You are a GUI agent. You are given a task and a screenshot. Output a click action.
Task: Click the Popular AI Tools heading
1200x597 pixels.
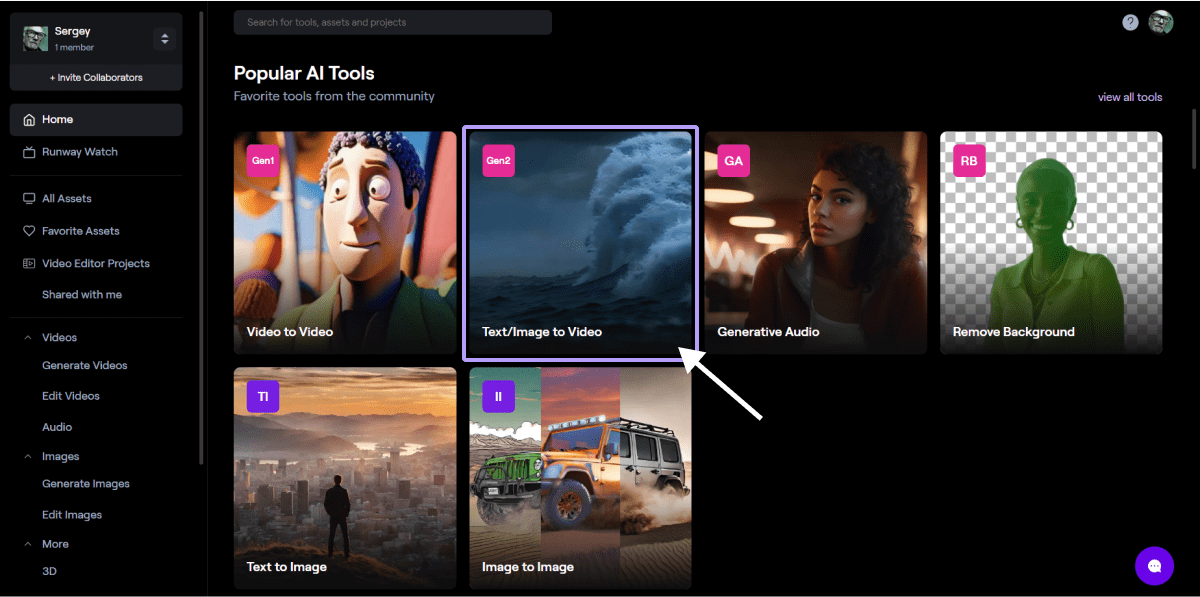304,73
